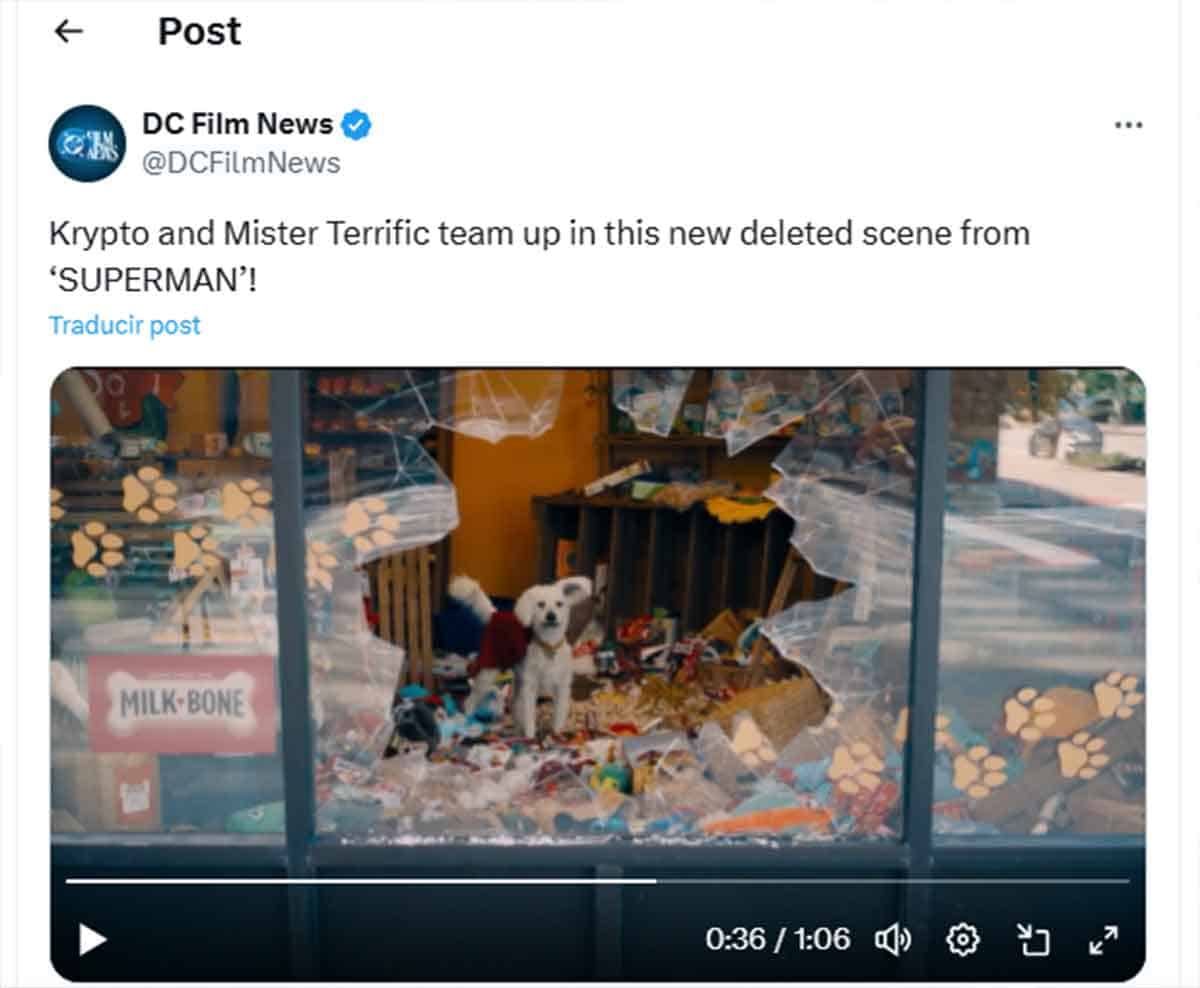Image resolution: width=1200 pixels, height=988 pixels.
Task: Click the played portion of the video progress bar
Action: tap(361, 881)
